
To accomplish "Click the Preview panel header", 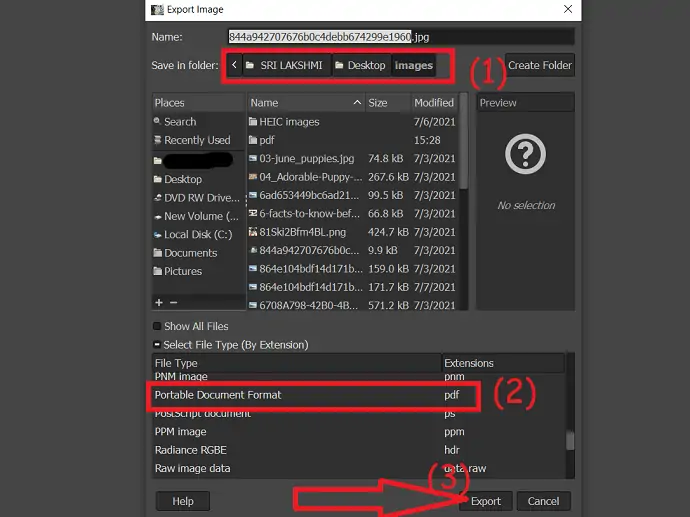I will pyautogui.click(x=525, y=103).
